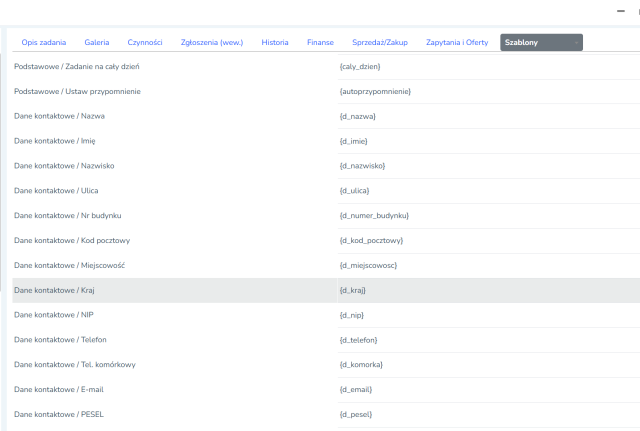Select the {d_nip} tag

pos(352,315)
